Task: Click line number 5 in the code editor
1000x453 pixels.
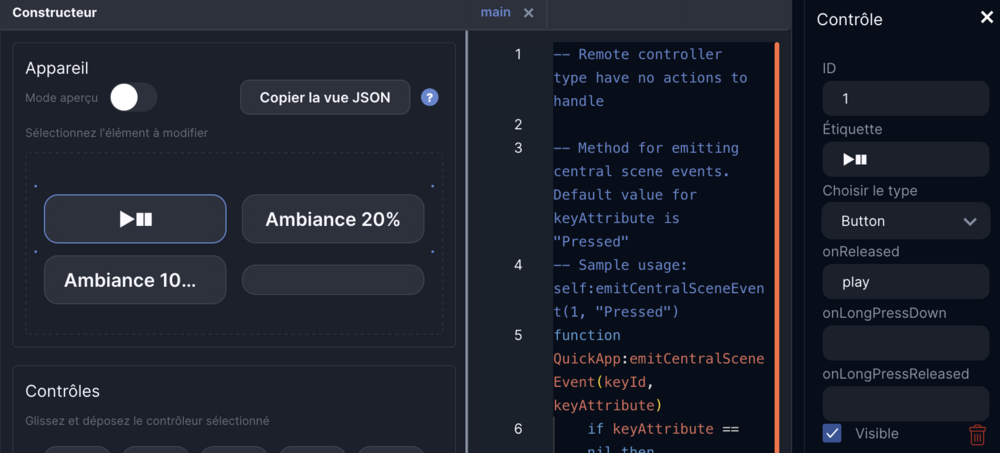Action: (x=518, y=335)
